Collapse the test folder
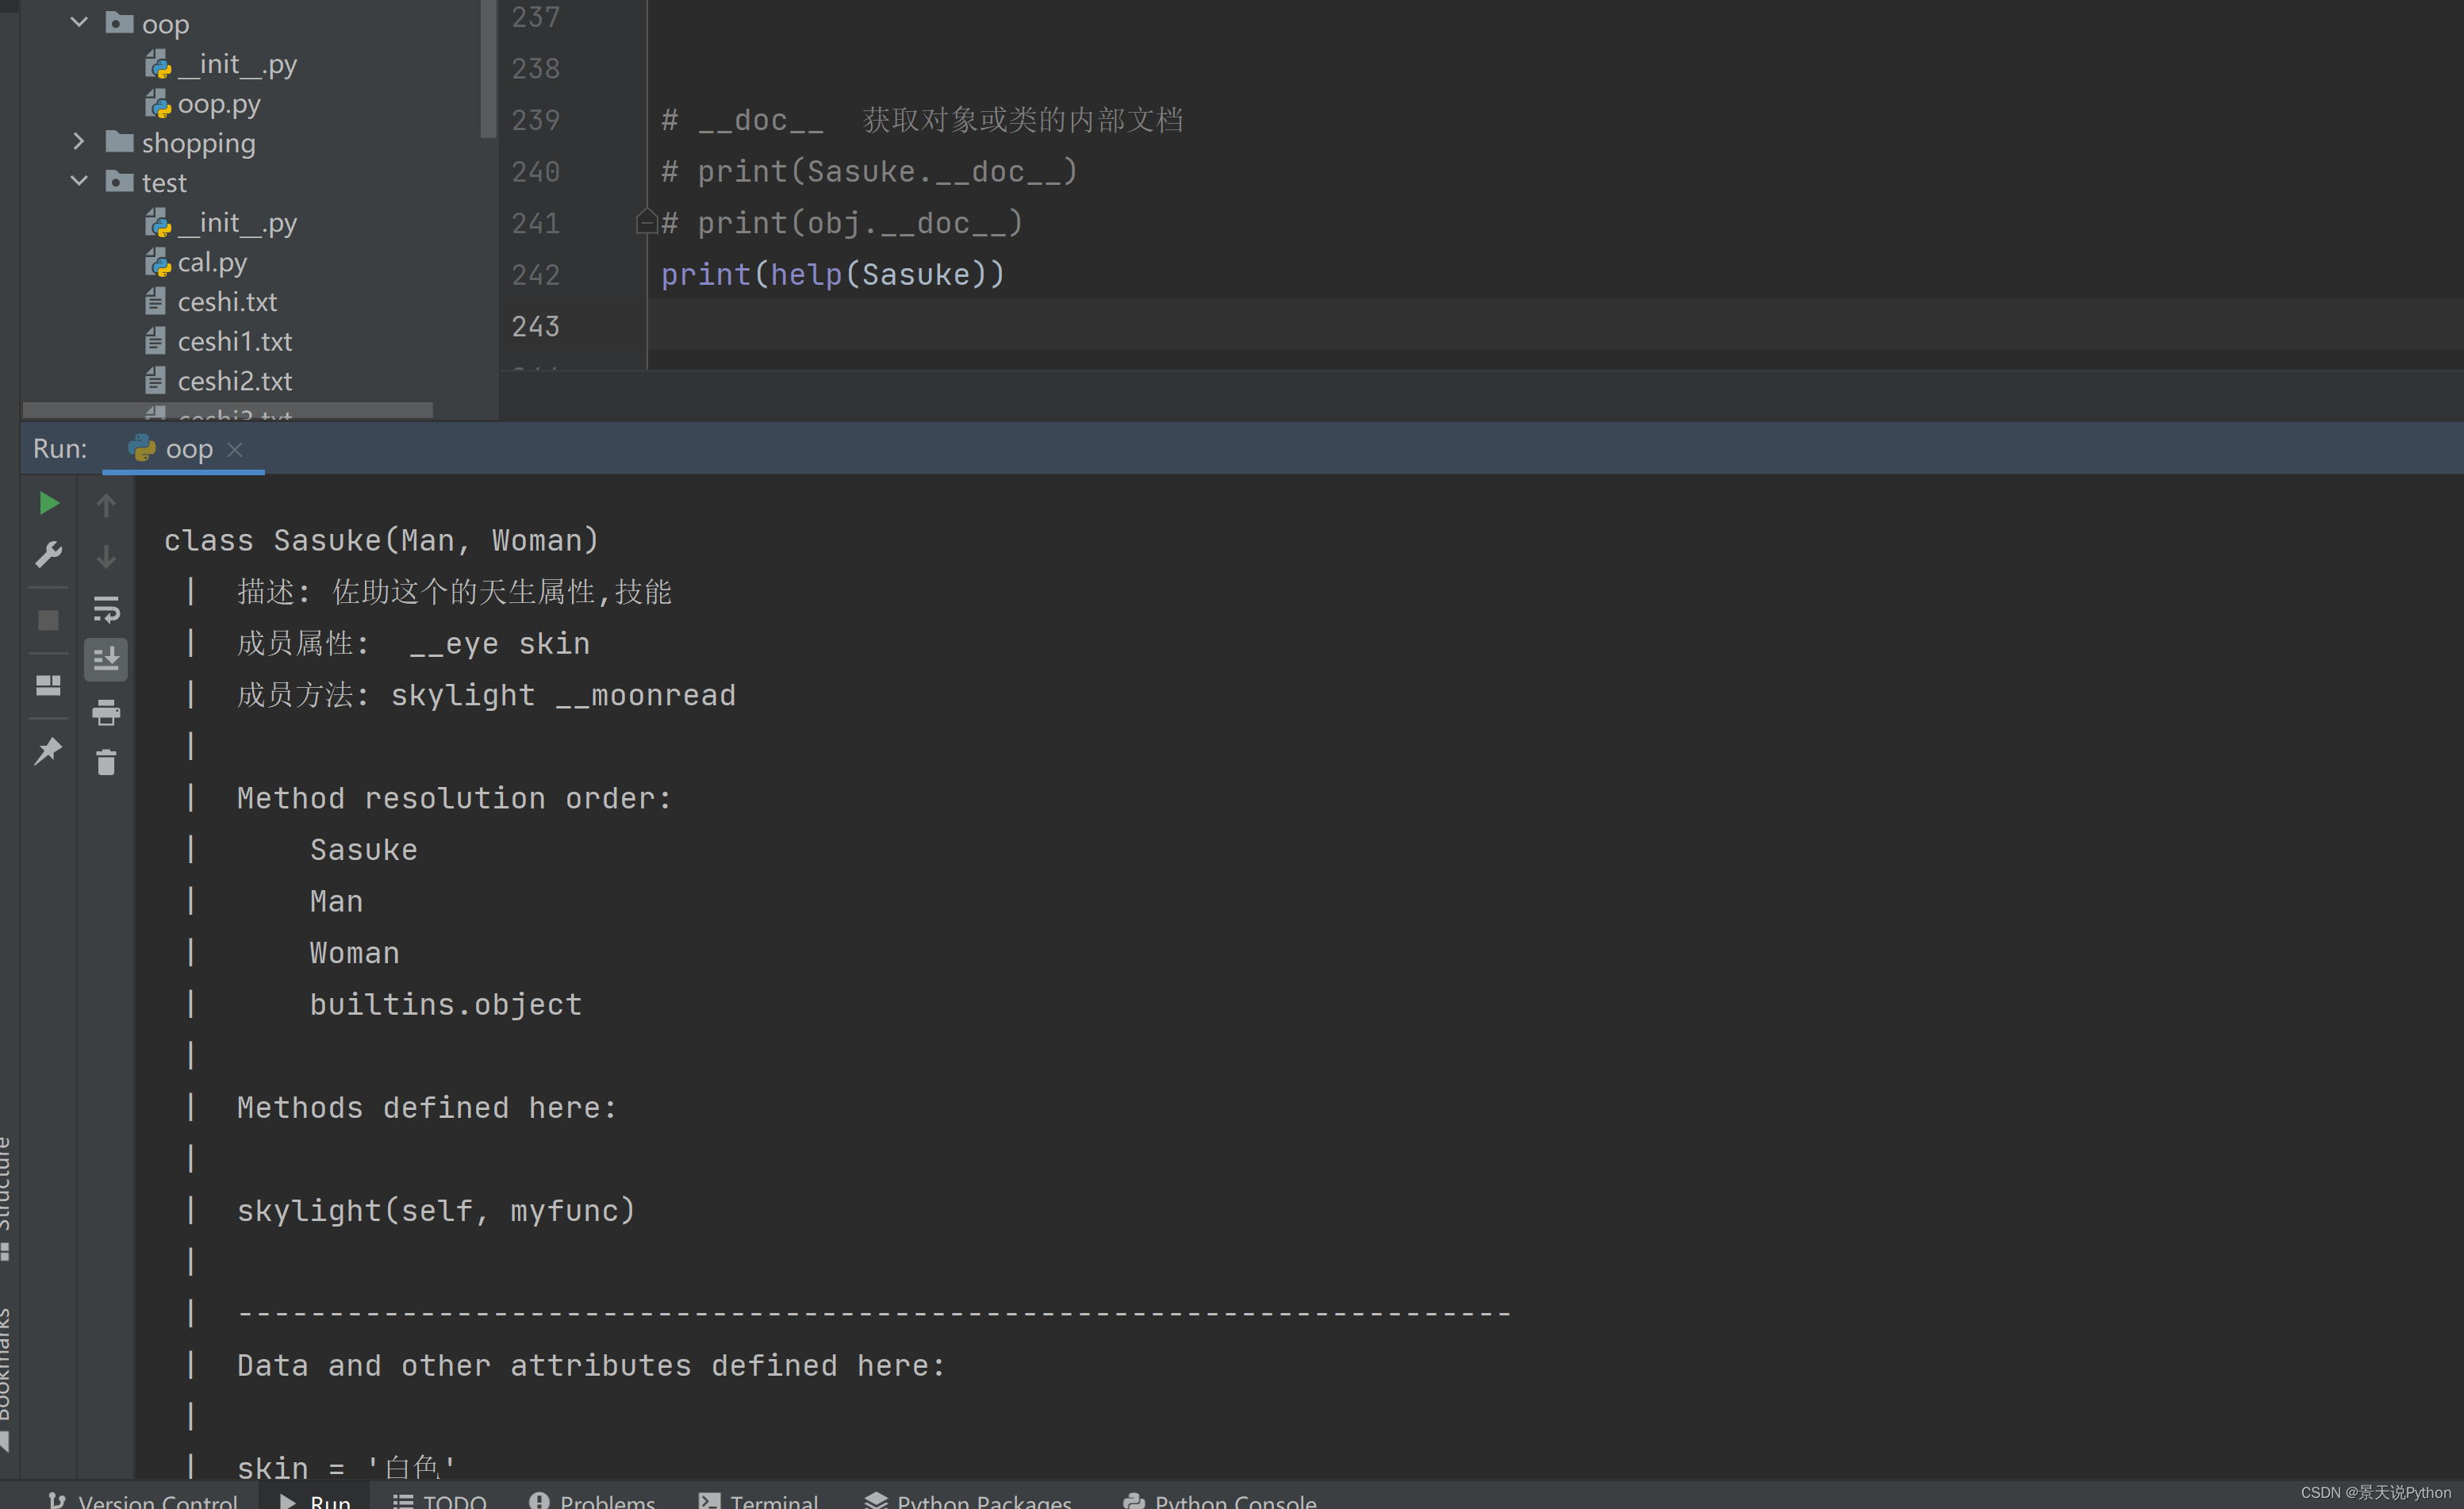The width and height of the screenshot is (2464, 1509). [x=79, y=181]
